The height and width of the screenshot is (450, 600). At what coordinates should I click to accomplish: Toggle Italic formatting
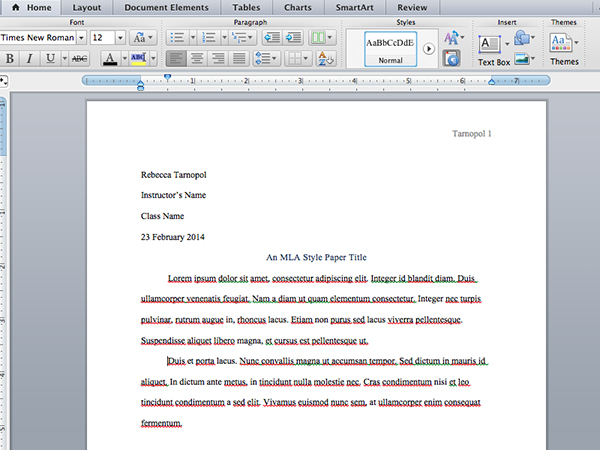(x=29, y=59)
